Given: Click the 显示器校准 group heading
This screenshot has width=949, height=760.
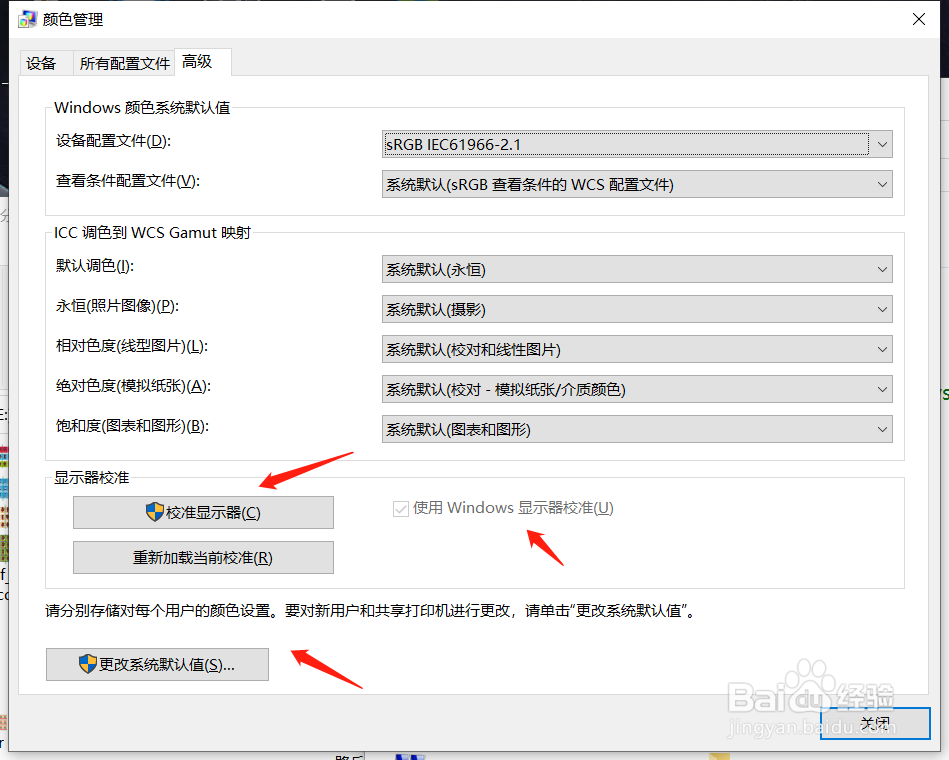Looking at the screenshot, I should (x=91, y=477).
